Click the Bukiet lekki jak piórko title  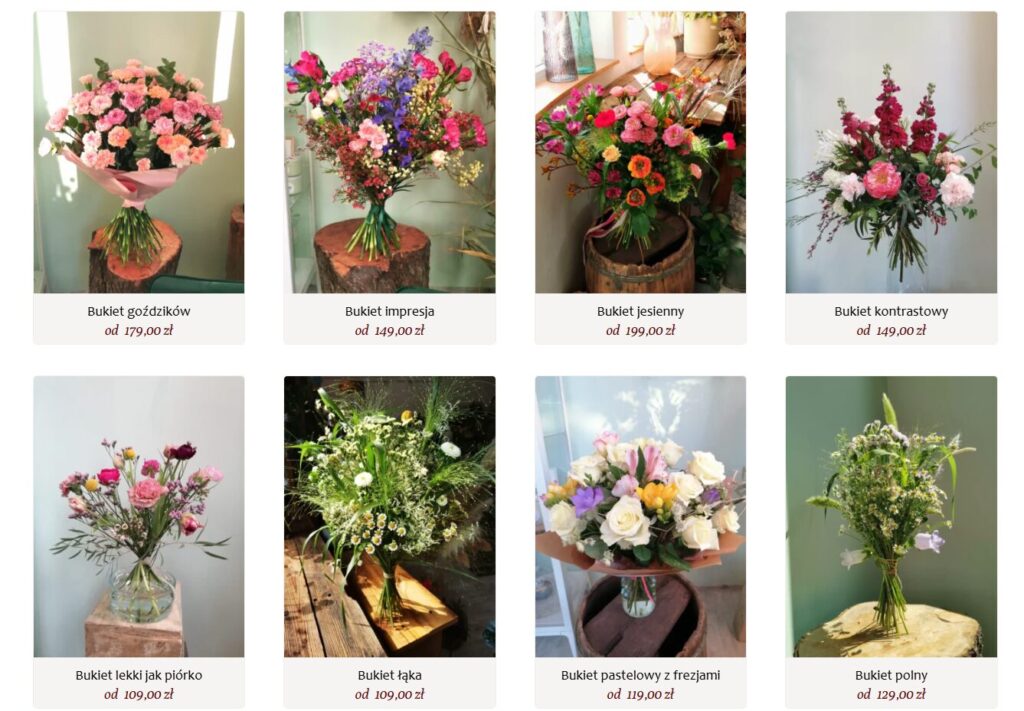139,675
